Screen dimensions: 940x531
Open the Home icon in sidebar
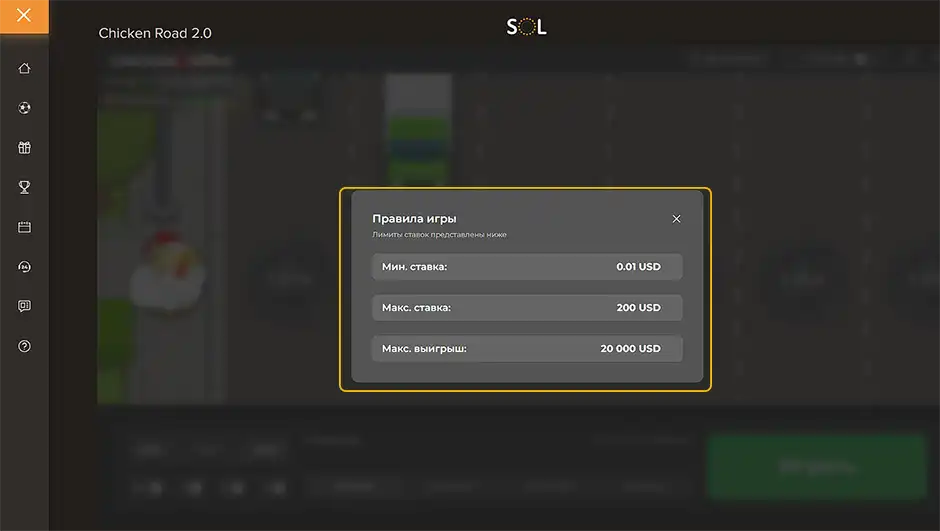pyautogui.click(x=24, y=68)
